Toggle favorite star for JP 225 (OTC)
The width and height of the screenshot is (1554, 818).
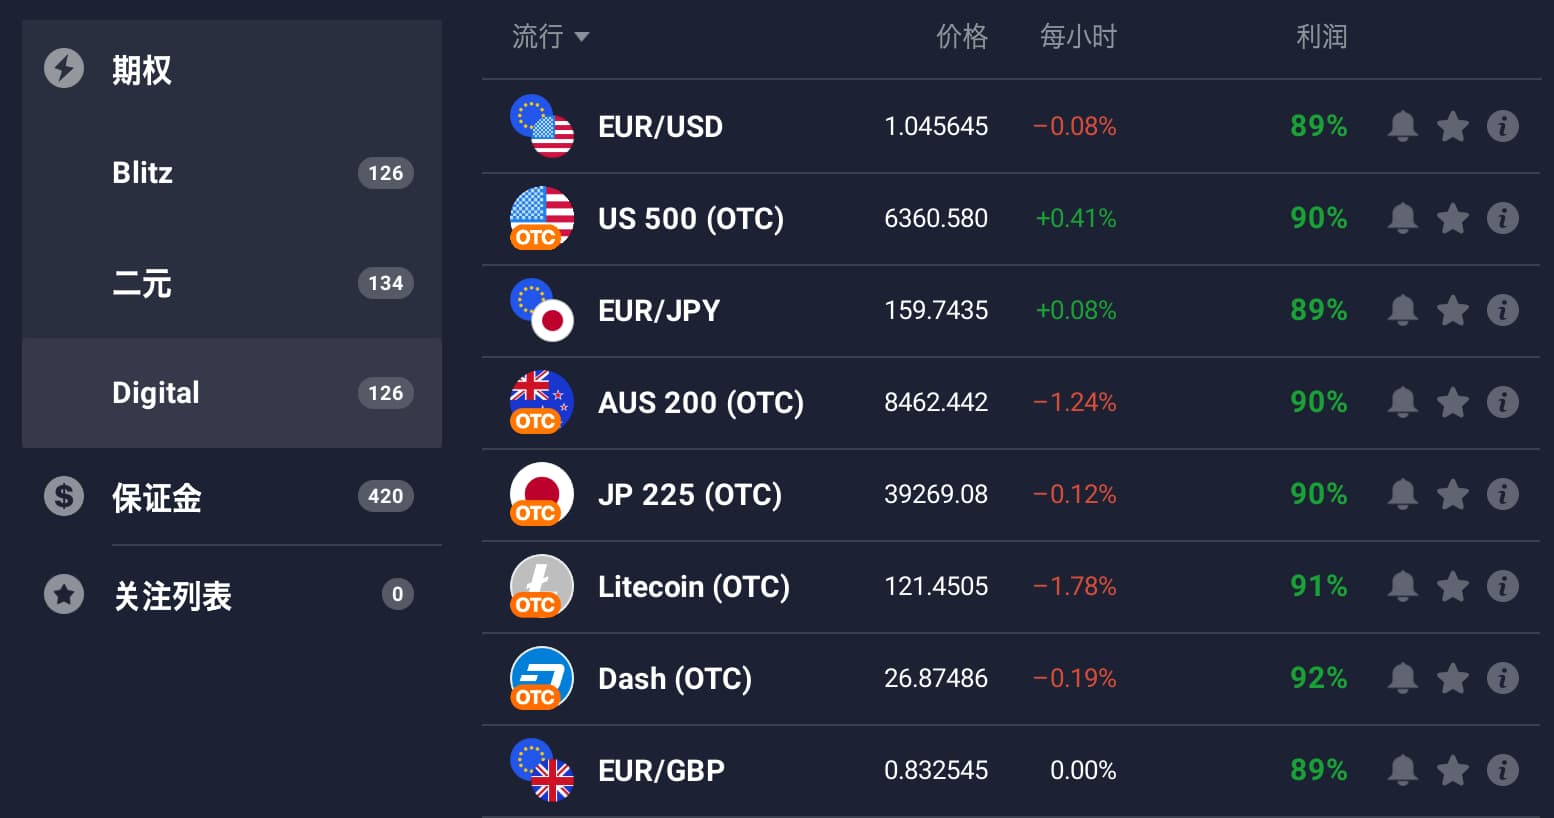(1452, 494)
